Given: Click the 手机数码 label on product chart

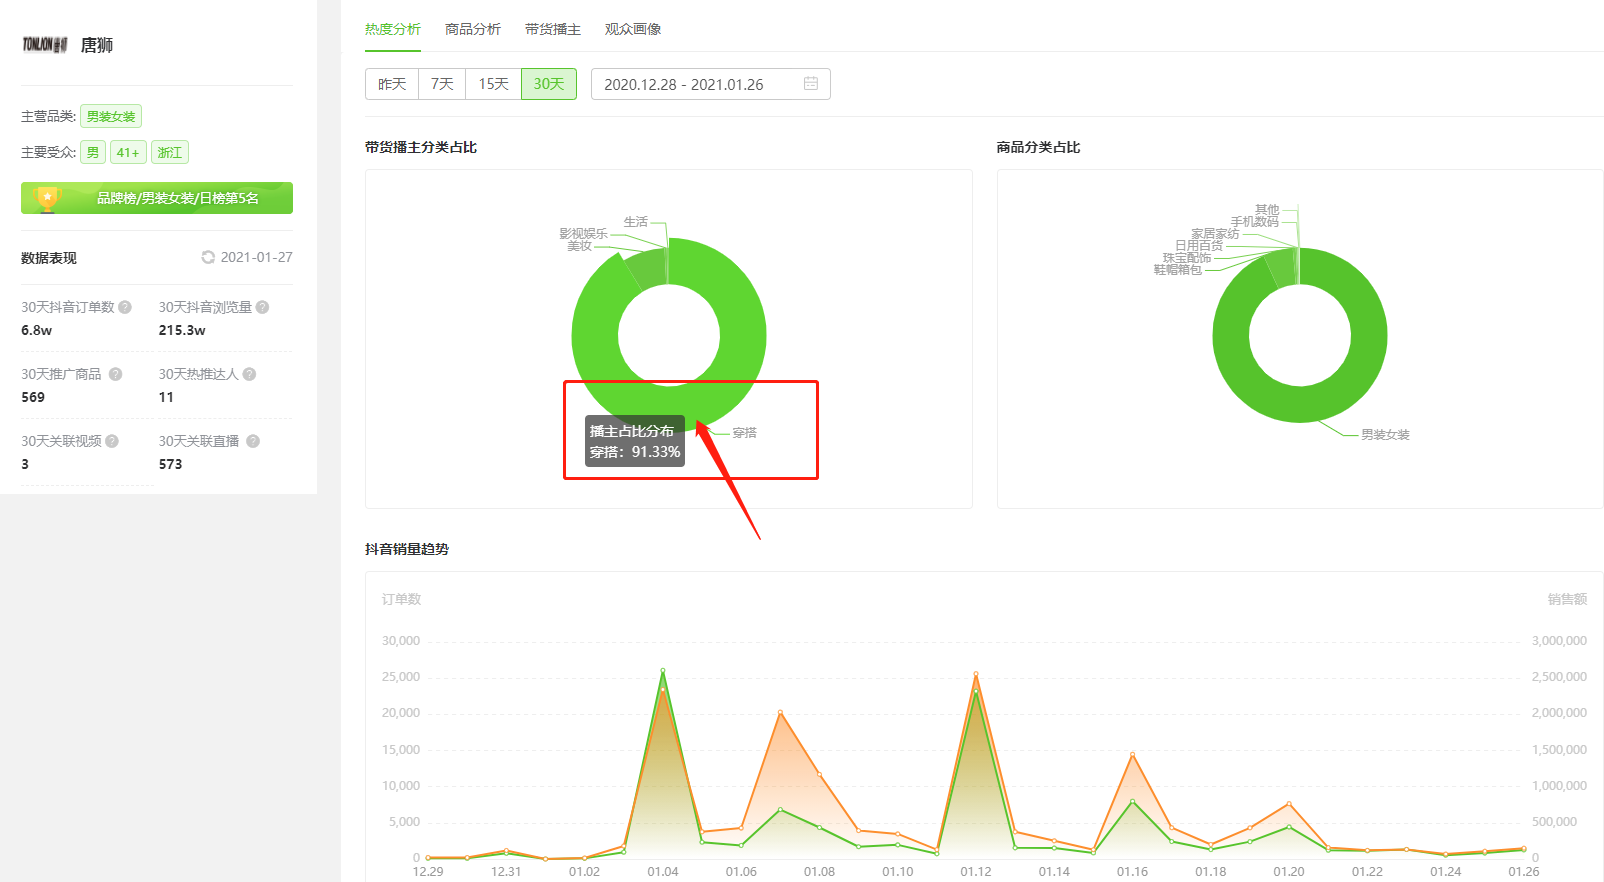Looking at the screenshot, I should point(1255,222).
